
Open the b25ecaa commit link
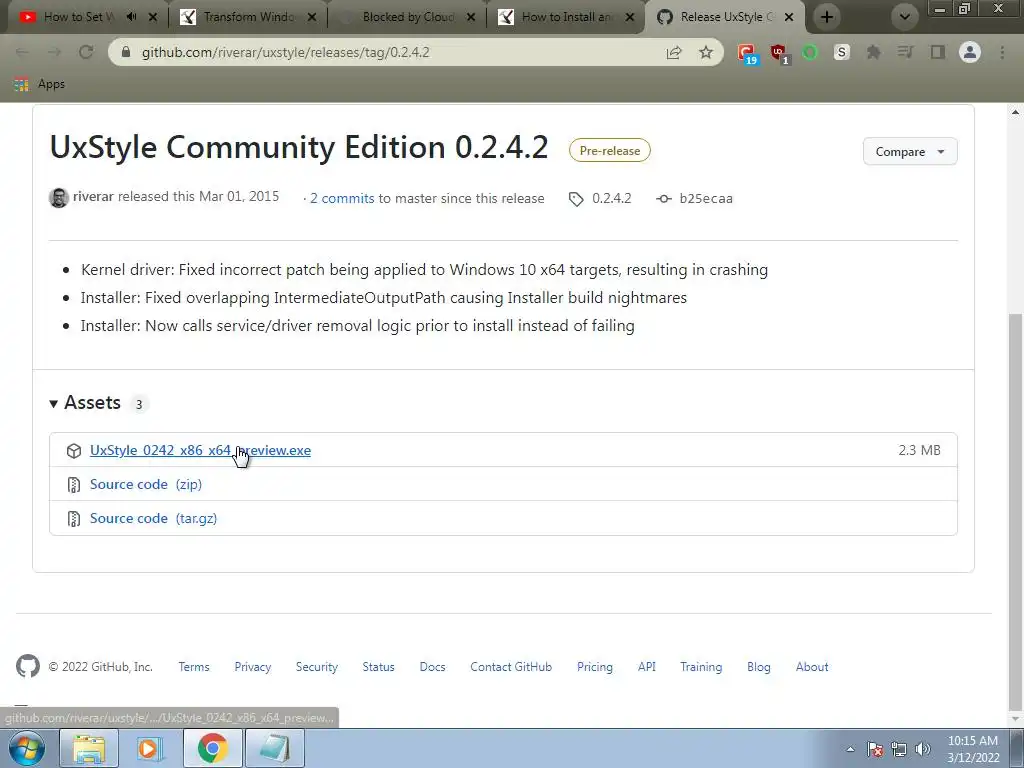pyautogui.click(x=695, y=198)
